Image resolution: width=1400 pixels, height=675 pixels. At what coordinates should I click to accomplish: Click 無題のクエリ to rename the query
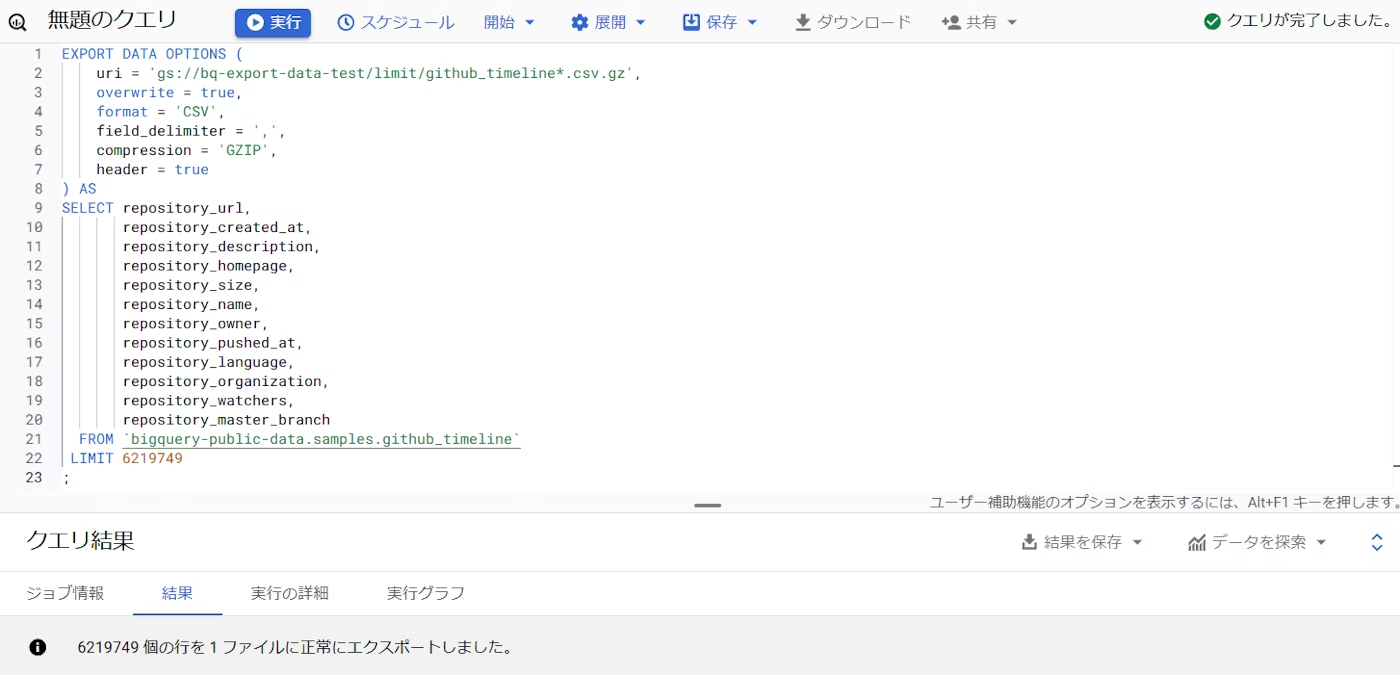click(x=113, y=18)
